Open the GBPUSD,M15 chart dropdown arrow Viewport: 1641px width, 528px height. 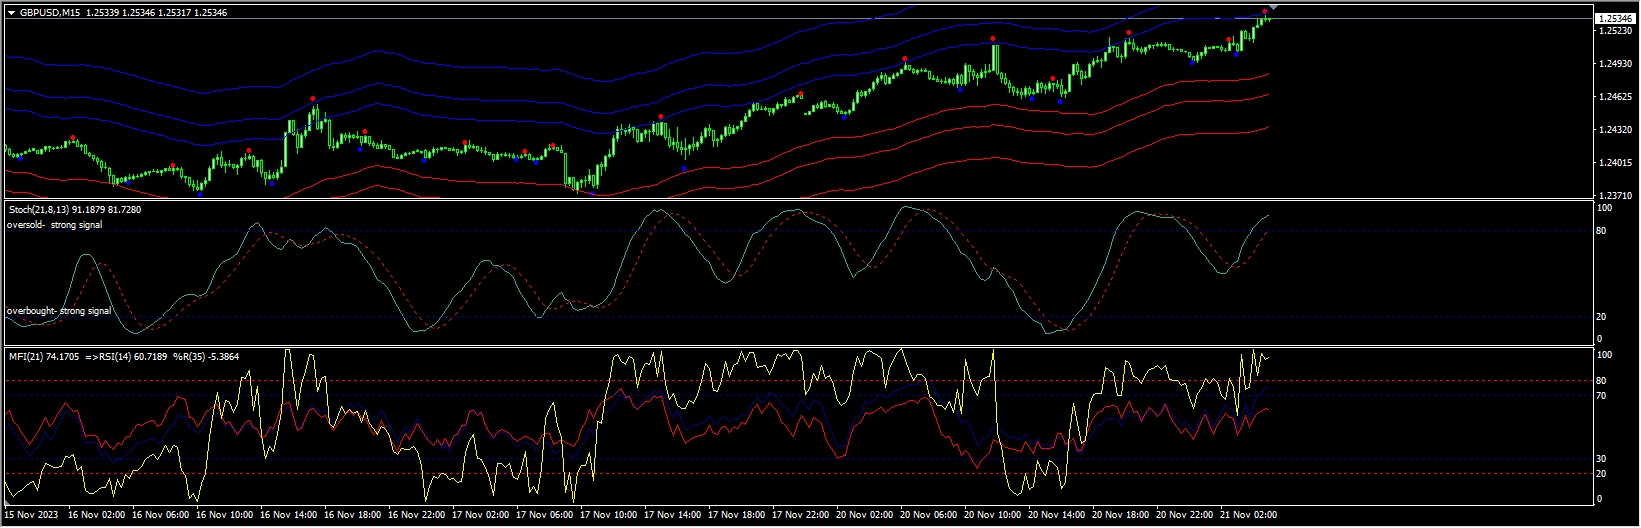tap(11, 13)
